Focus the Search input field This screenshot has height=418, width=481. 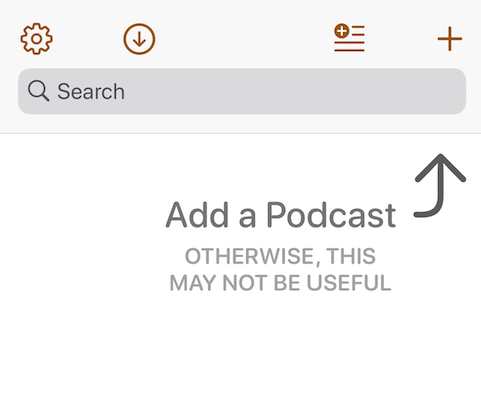(x=242, y=91)
